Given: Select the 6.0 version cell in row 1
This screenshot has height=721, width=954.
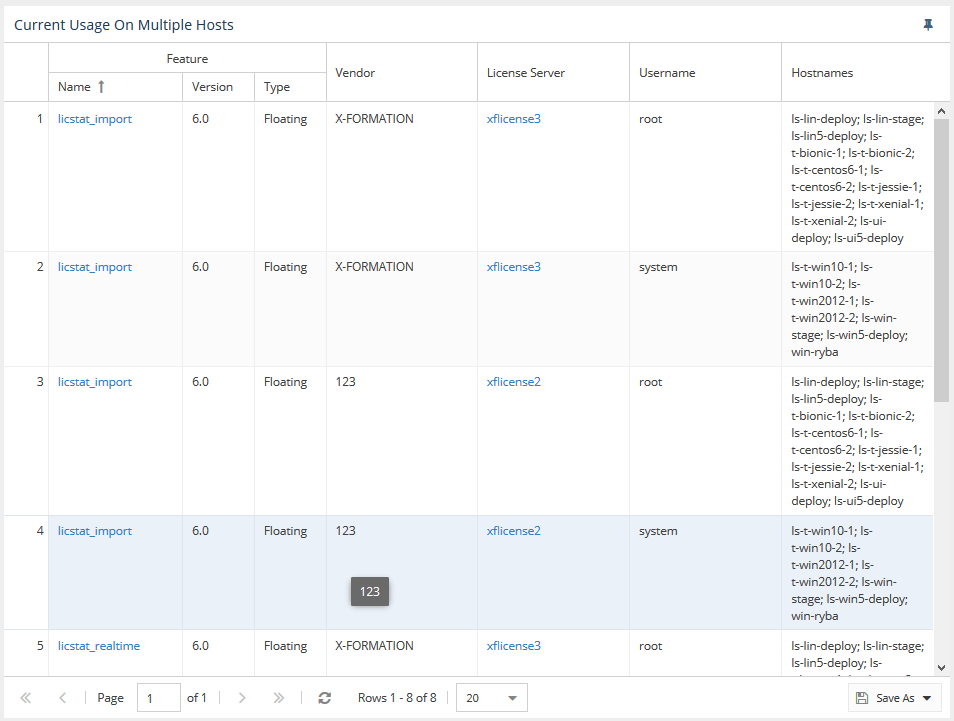Looking at the screenshot, I should (218, 177).
